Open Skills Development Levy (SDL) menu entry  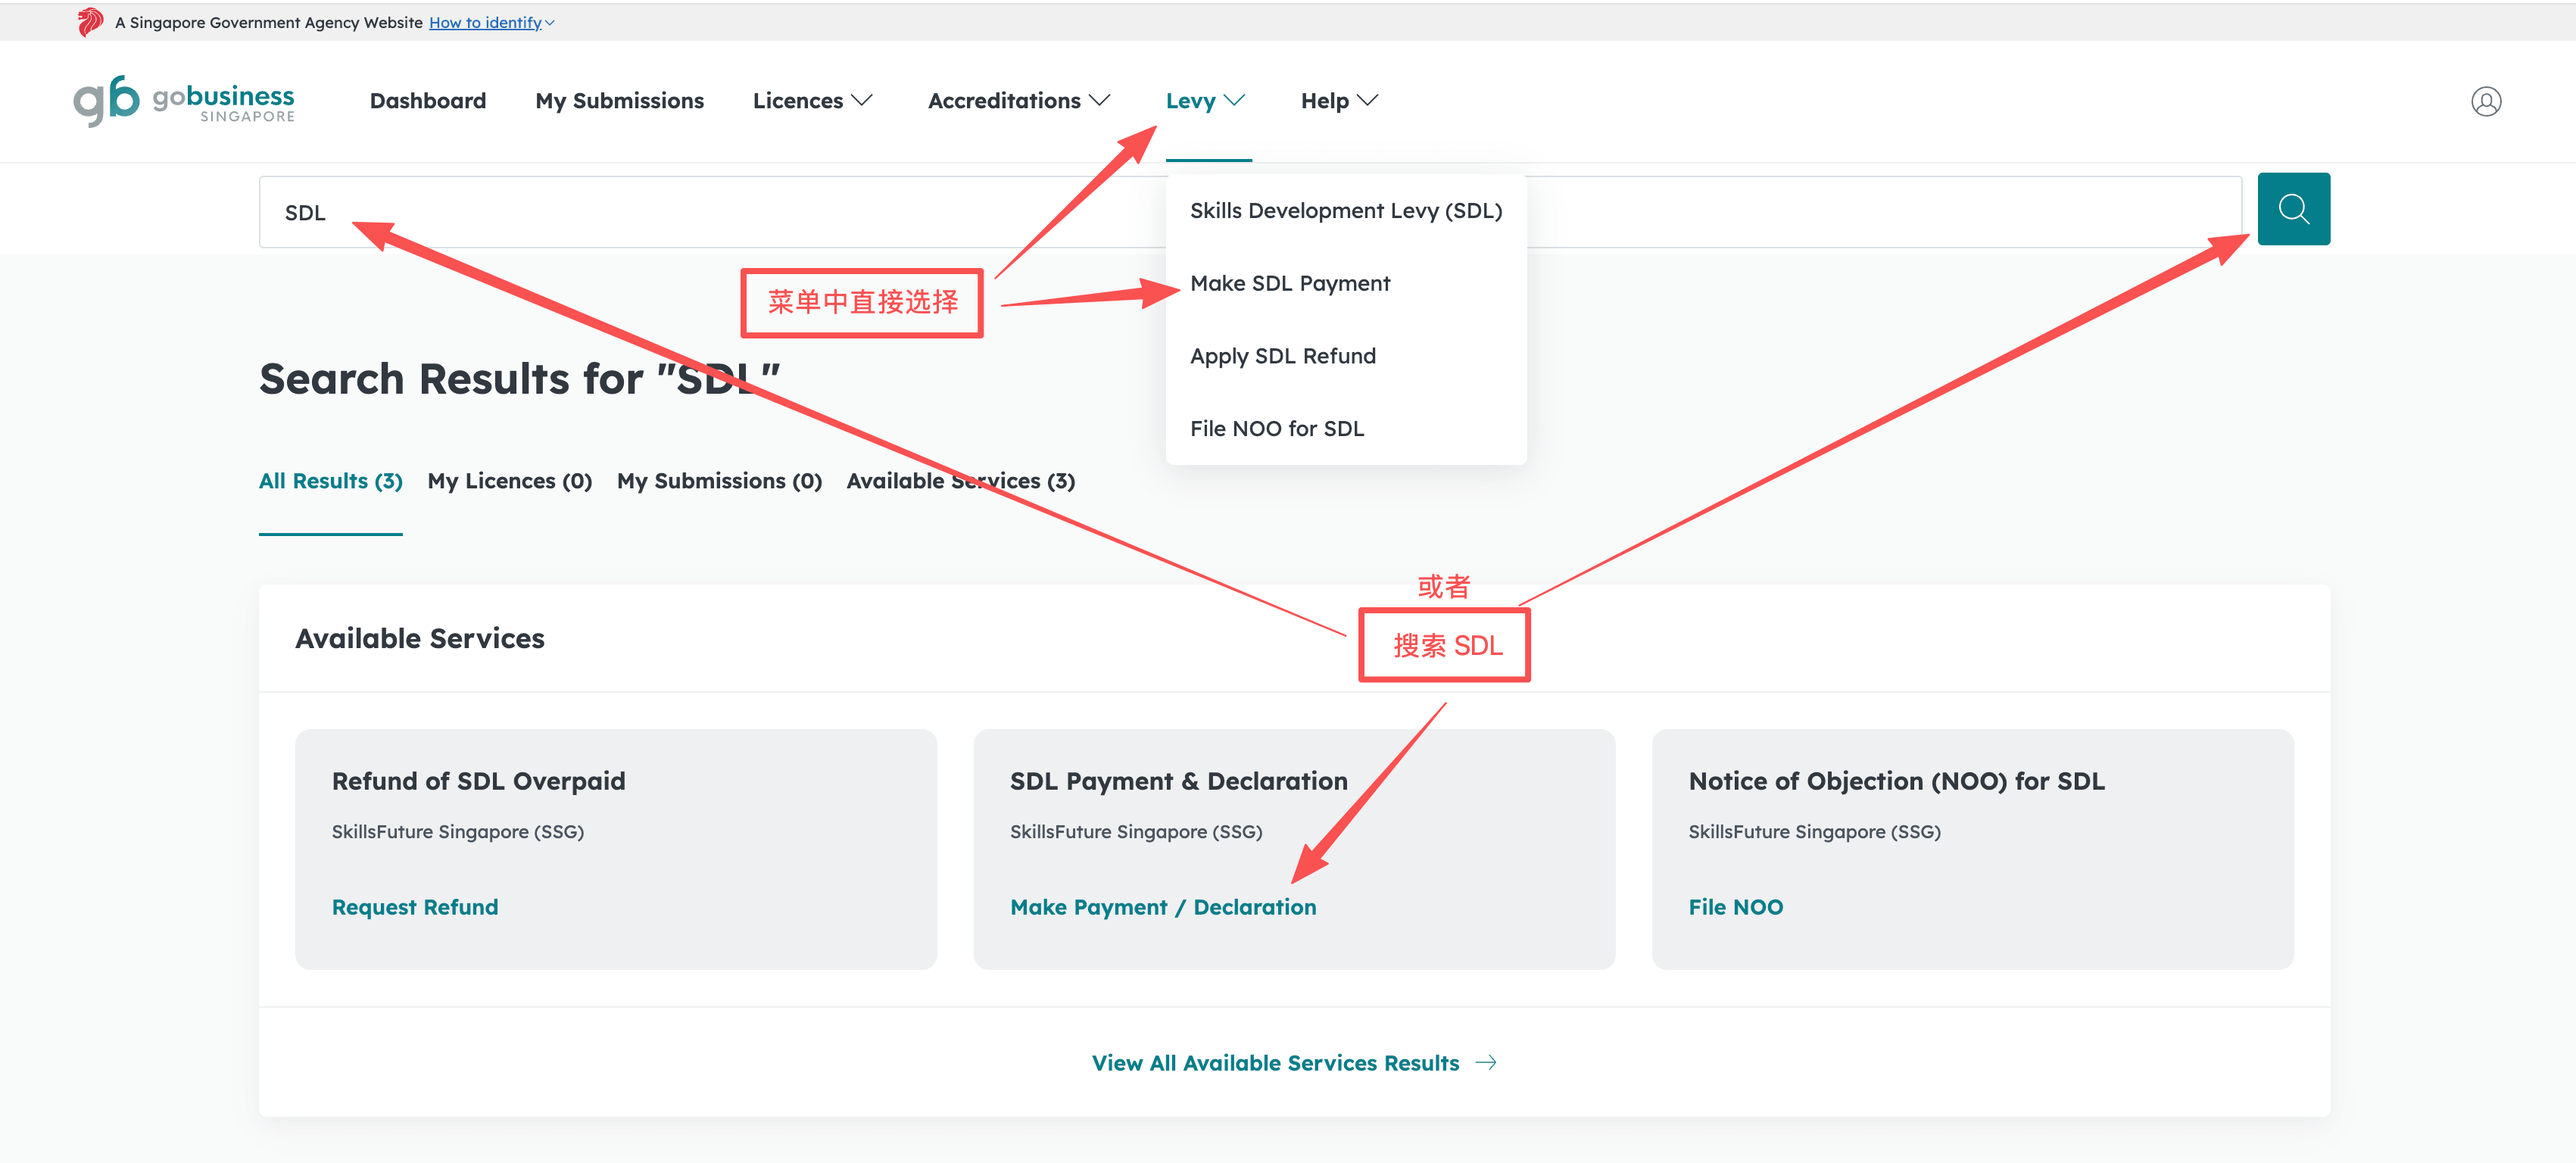[1345, 211]
